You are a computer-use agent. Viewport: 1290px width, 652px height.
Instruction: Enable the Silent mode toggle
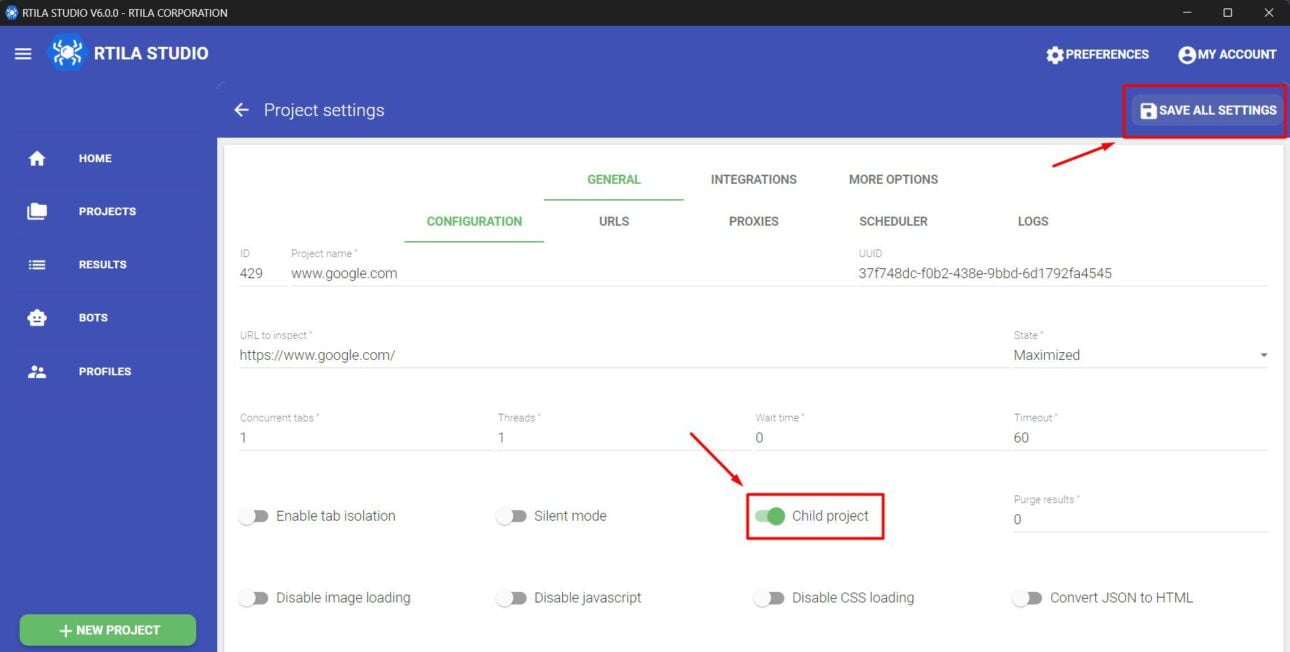tap(513, 515)
